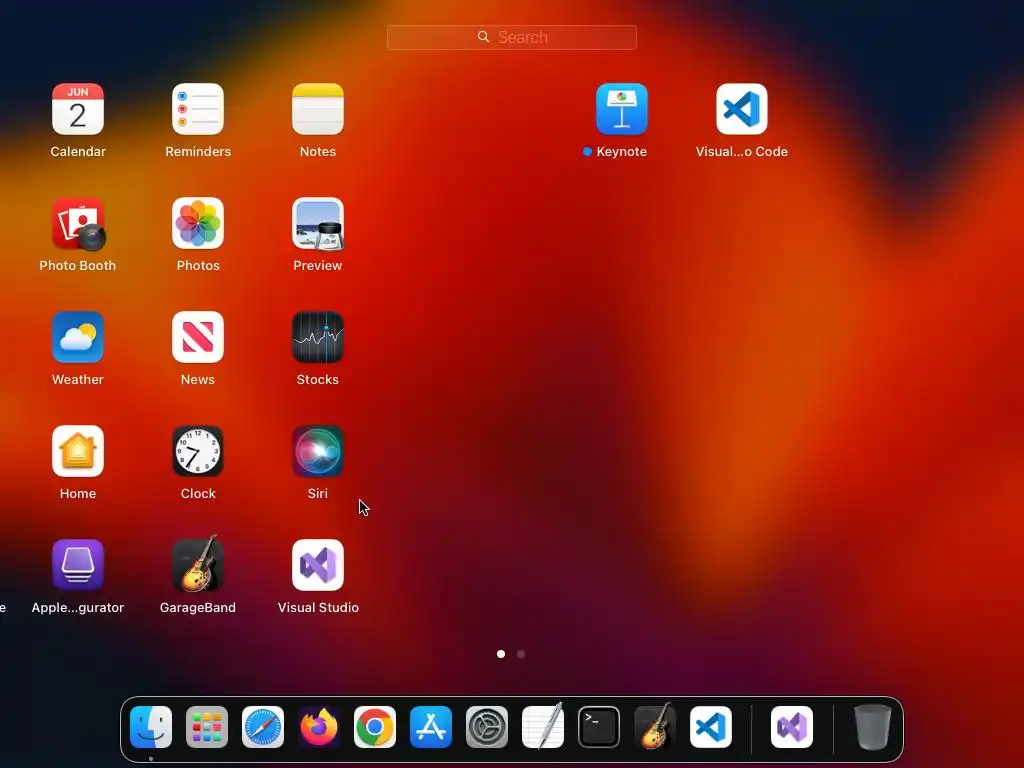Viewport: 1024px width, 768px height.
Task: Open Visual Studio in Launchpad grid
Action: tap(318, 565)
